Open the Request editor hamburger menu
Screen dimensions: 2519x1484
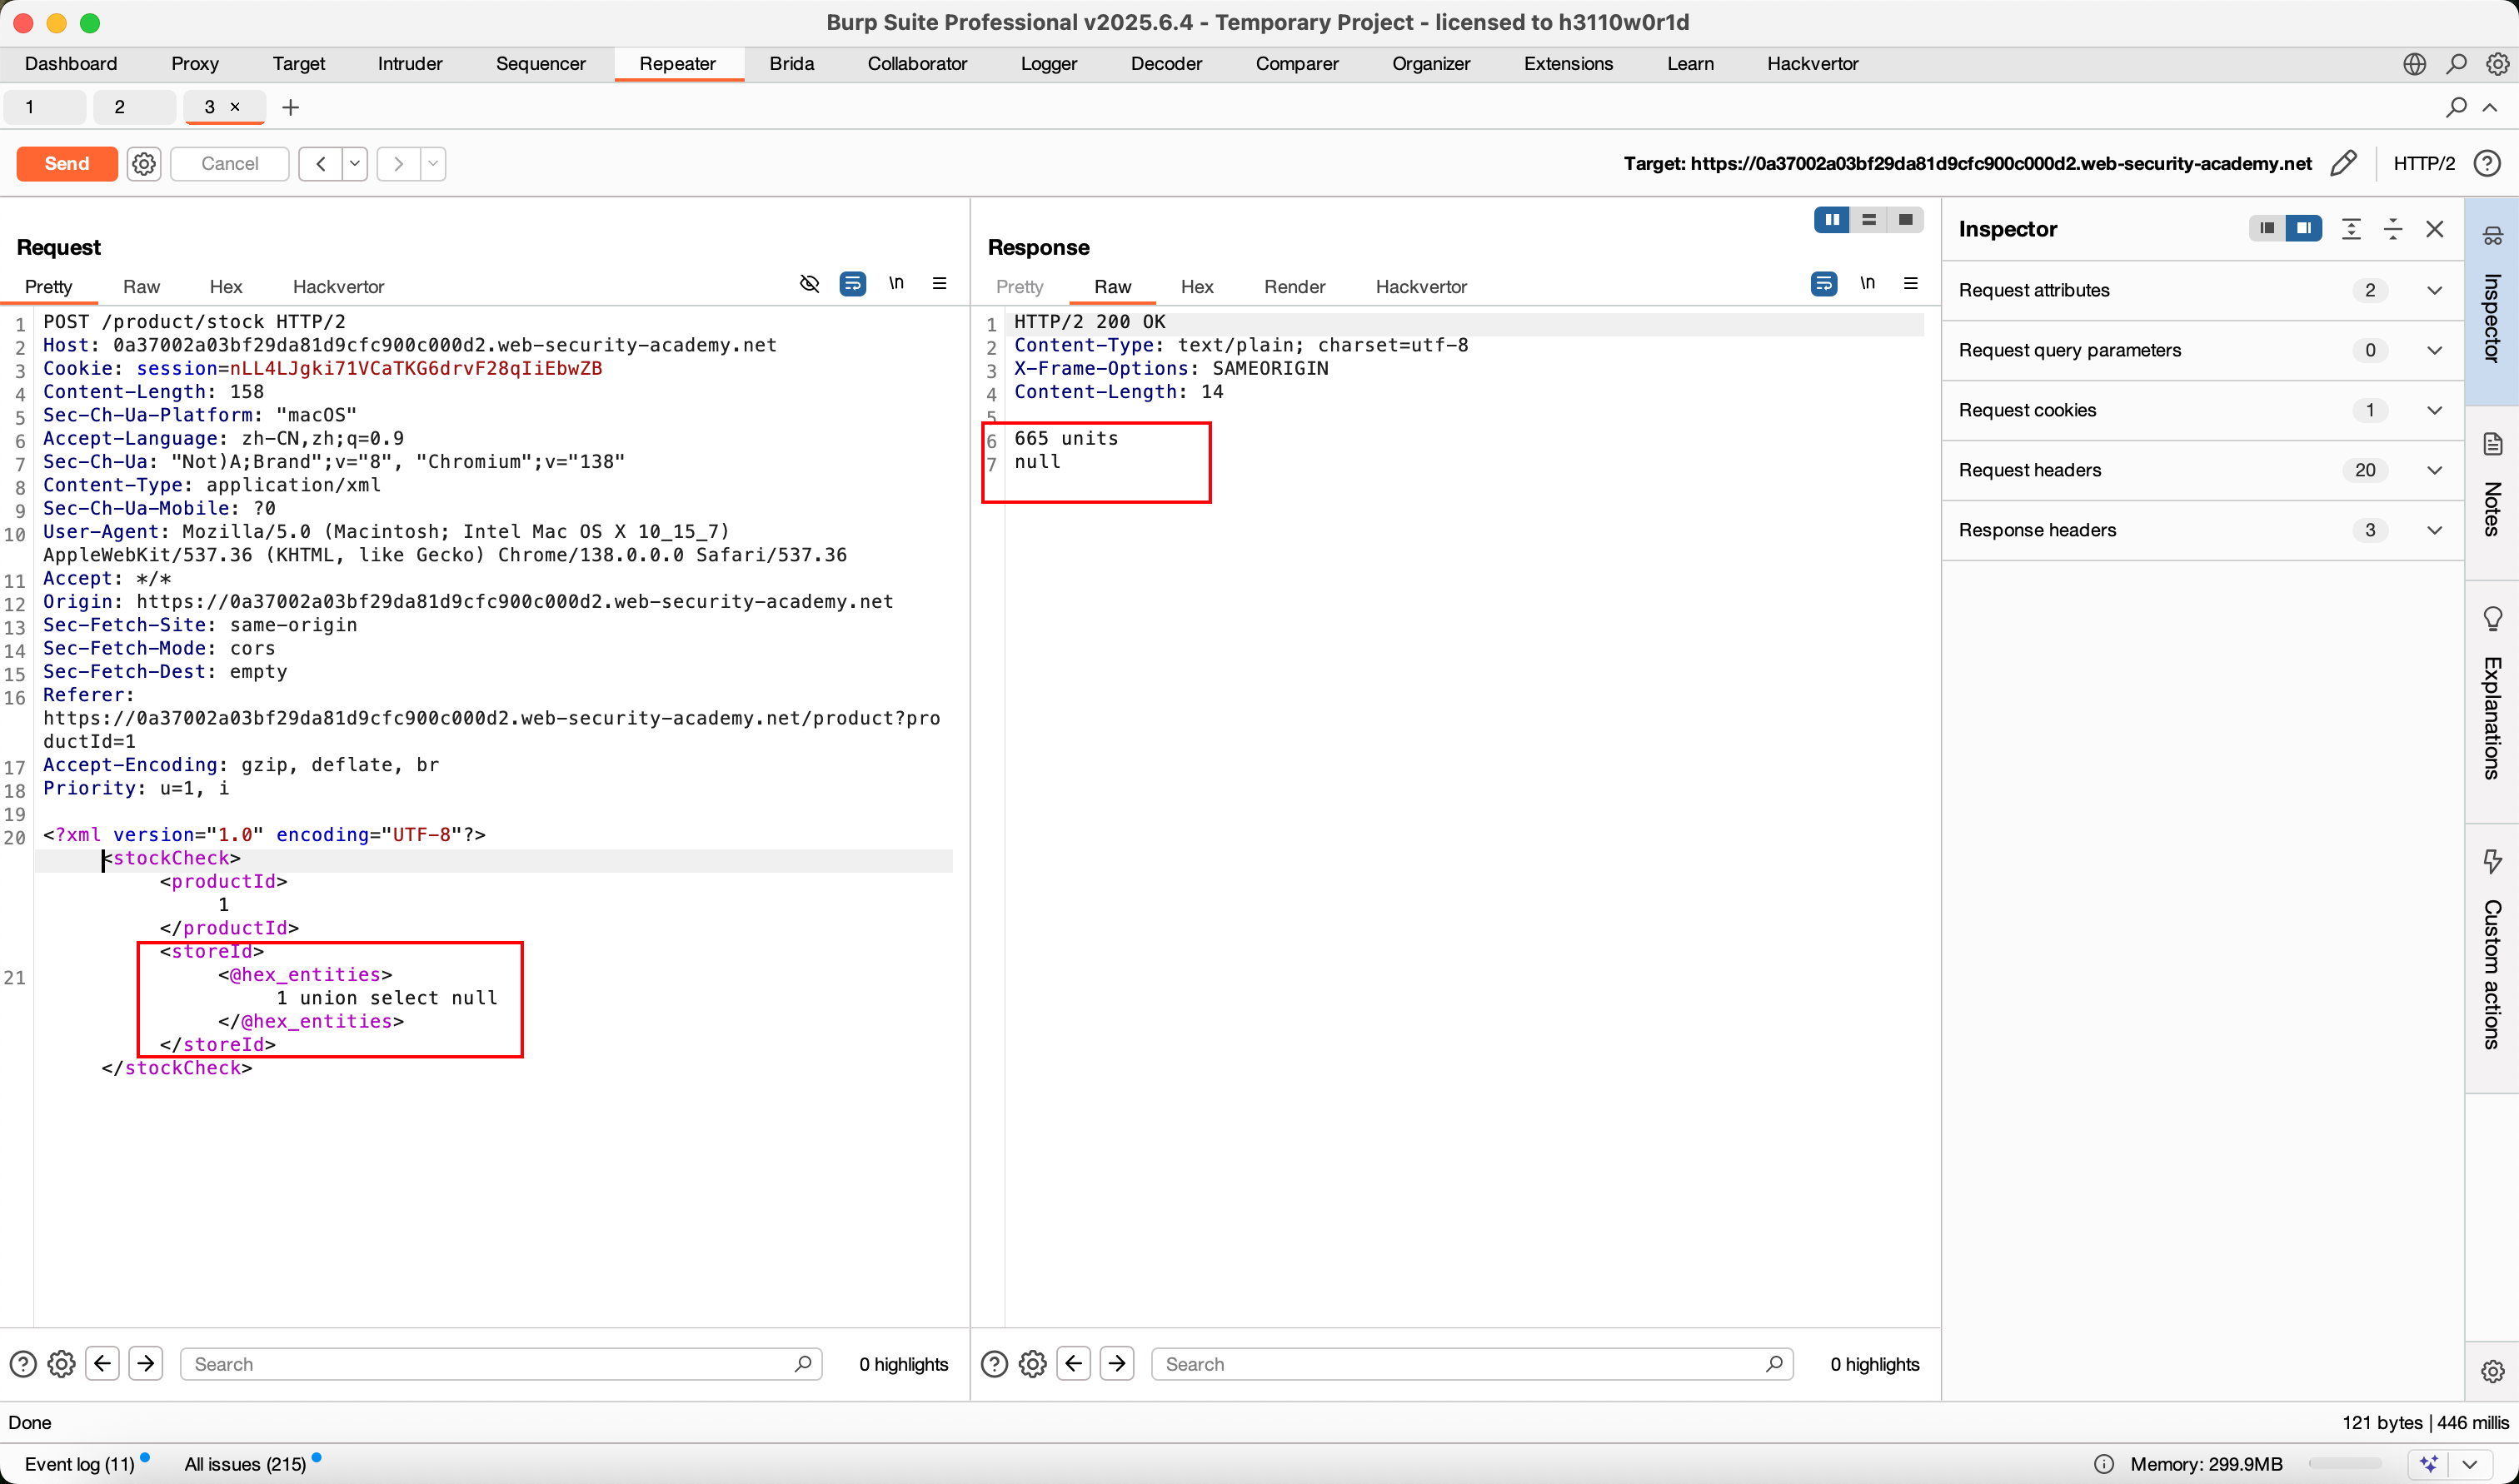click(x=939, y=284)
